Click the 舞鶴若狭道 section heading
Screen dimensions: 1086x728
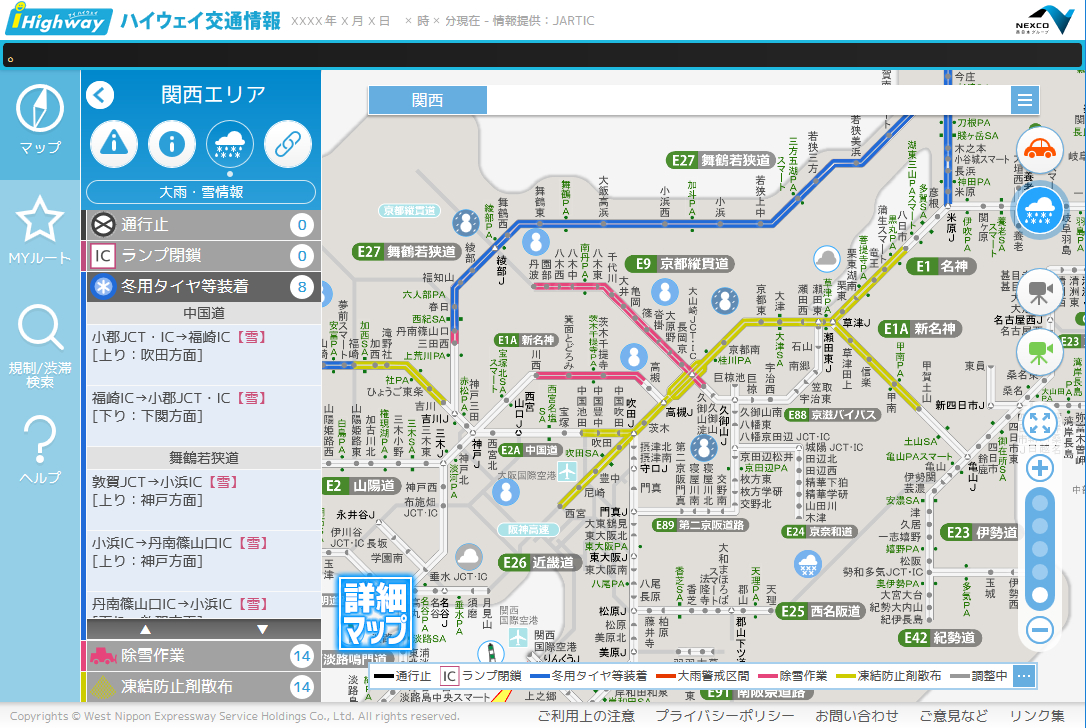(x=204, y=458)
